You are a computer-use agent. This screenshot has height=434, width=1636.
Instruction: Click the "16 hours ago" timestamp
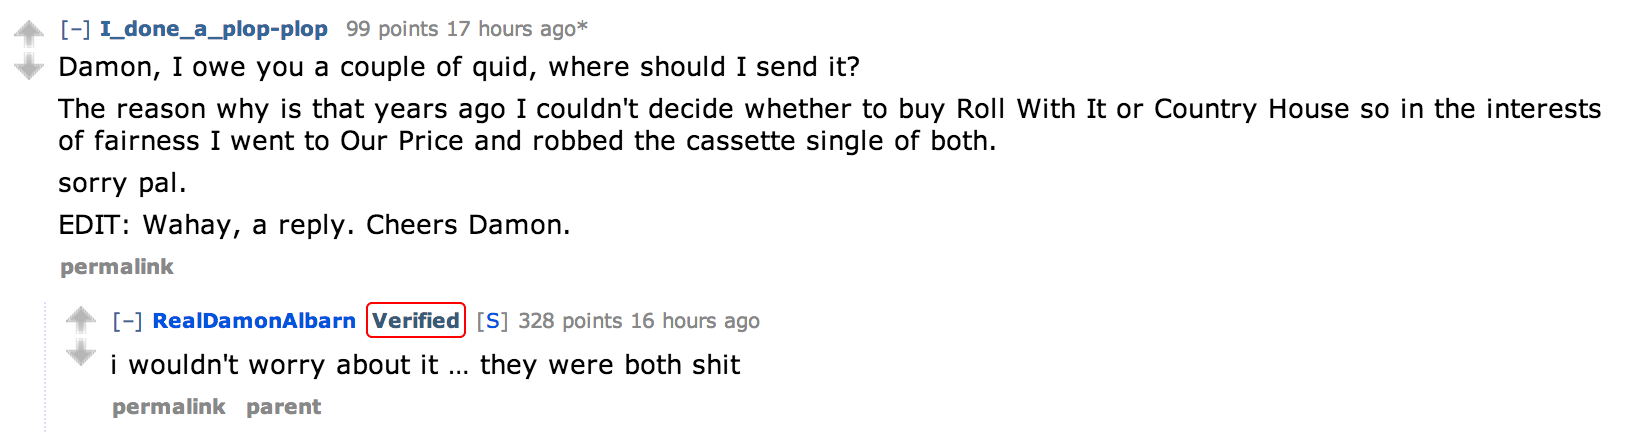point(695,321)
